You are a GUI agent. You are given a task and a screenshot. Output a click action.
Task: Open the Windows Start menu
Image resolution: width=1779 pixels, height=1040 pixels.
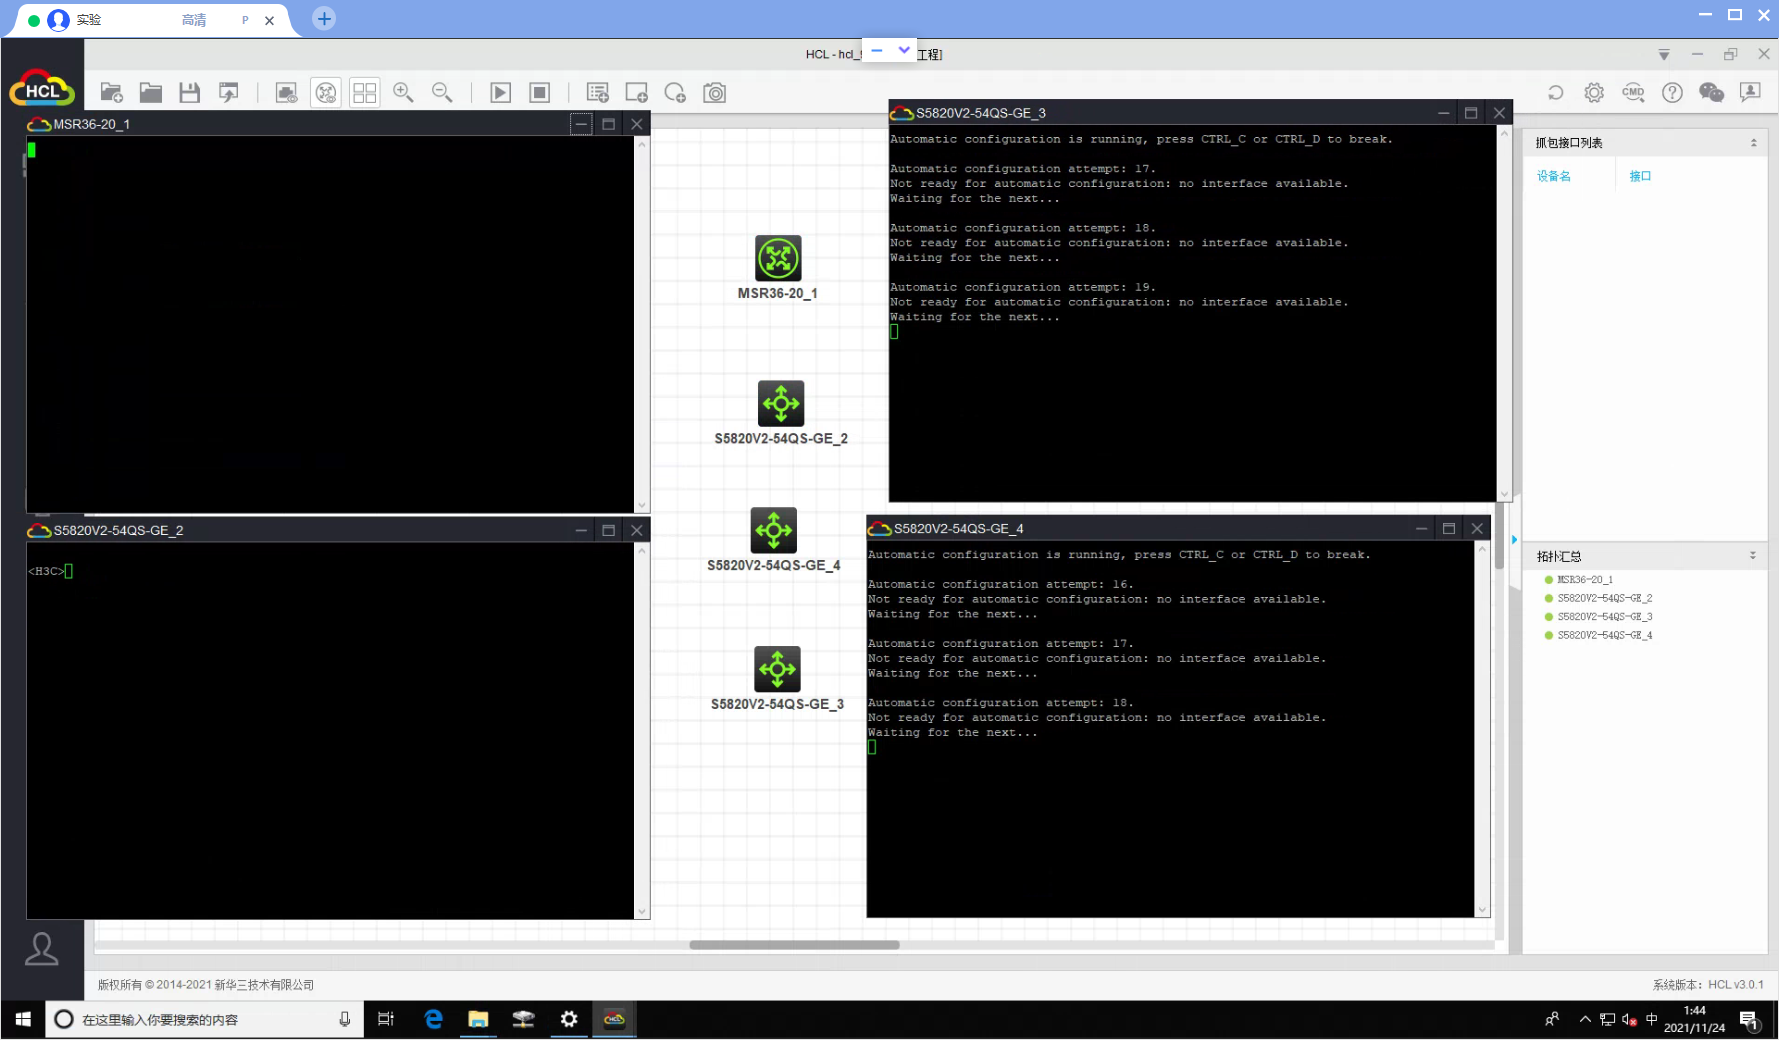coord(23,1019)
